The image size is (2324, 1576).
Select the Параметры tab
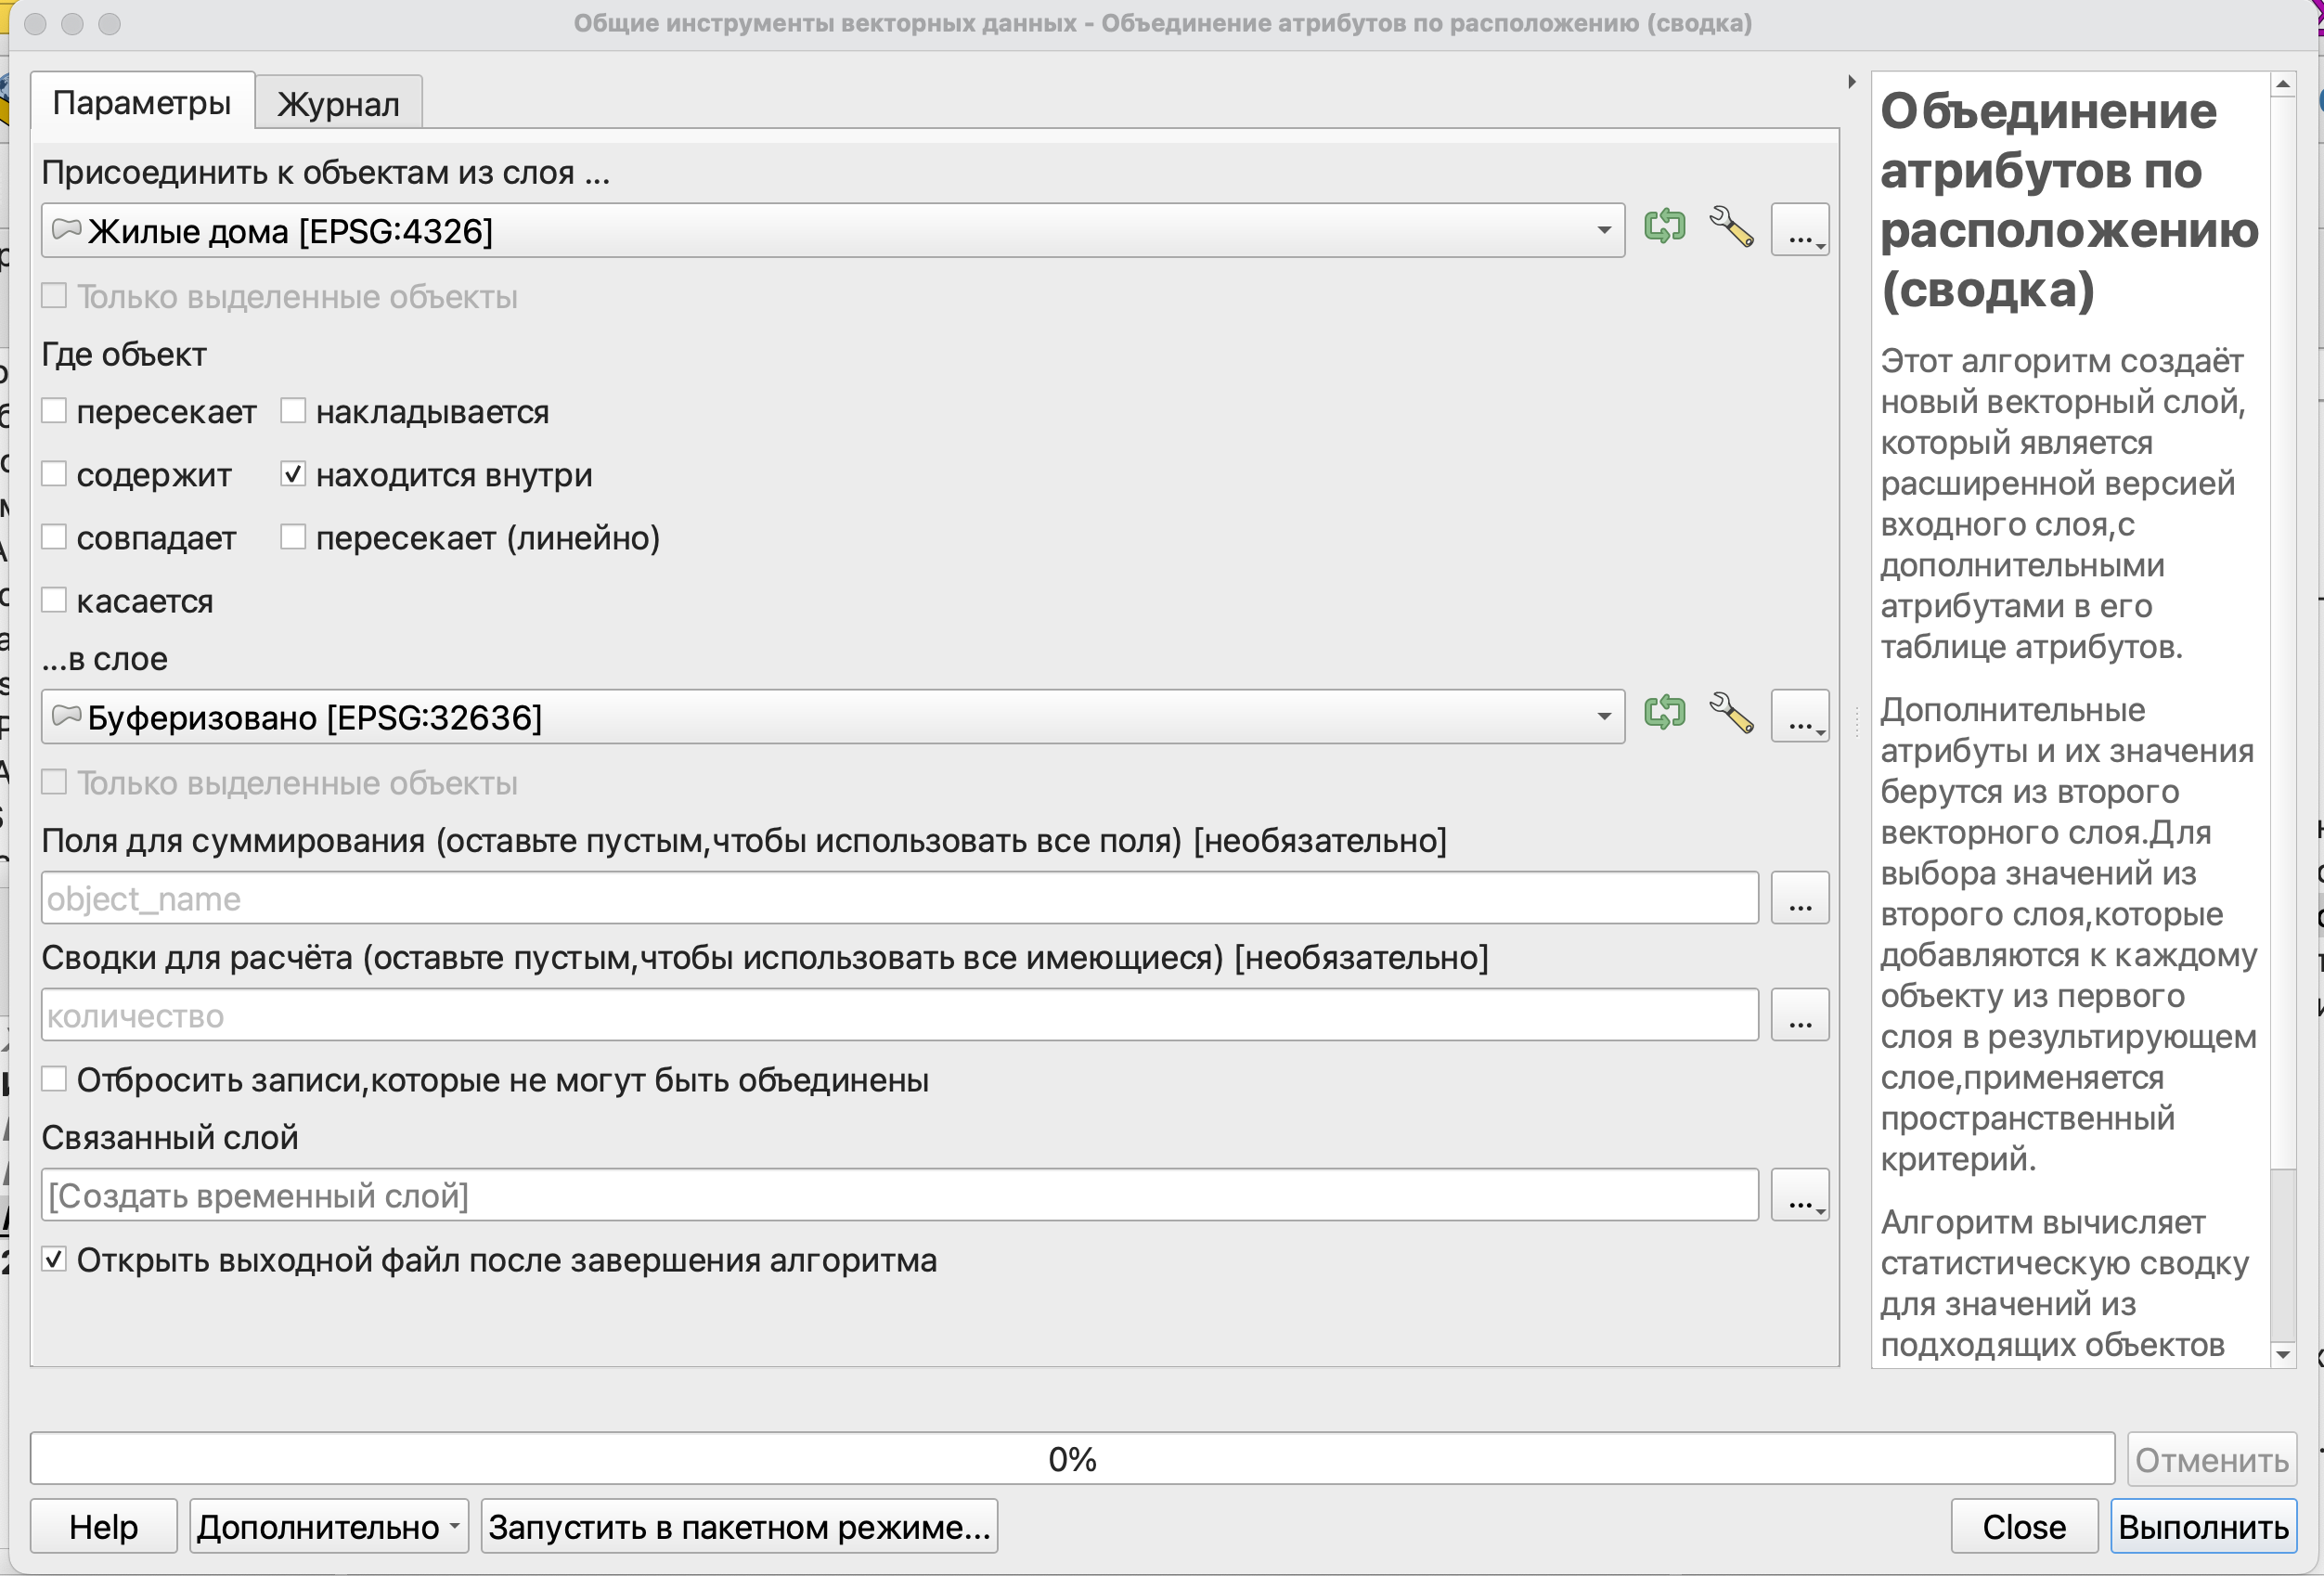[142, 103]
